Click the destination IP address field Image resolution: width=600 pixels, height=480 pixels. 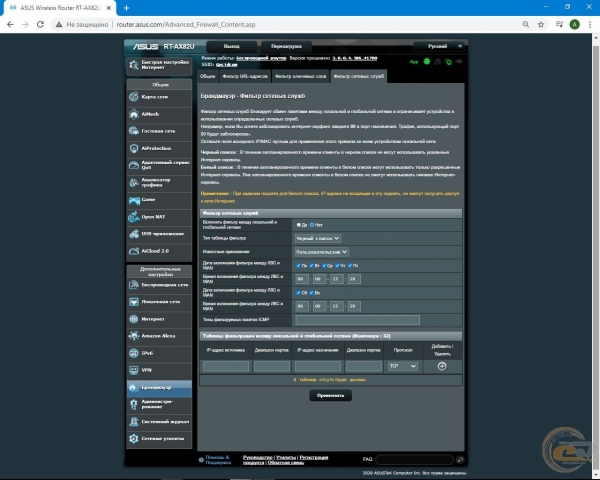[318, 366]
